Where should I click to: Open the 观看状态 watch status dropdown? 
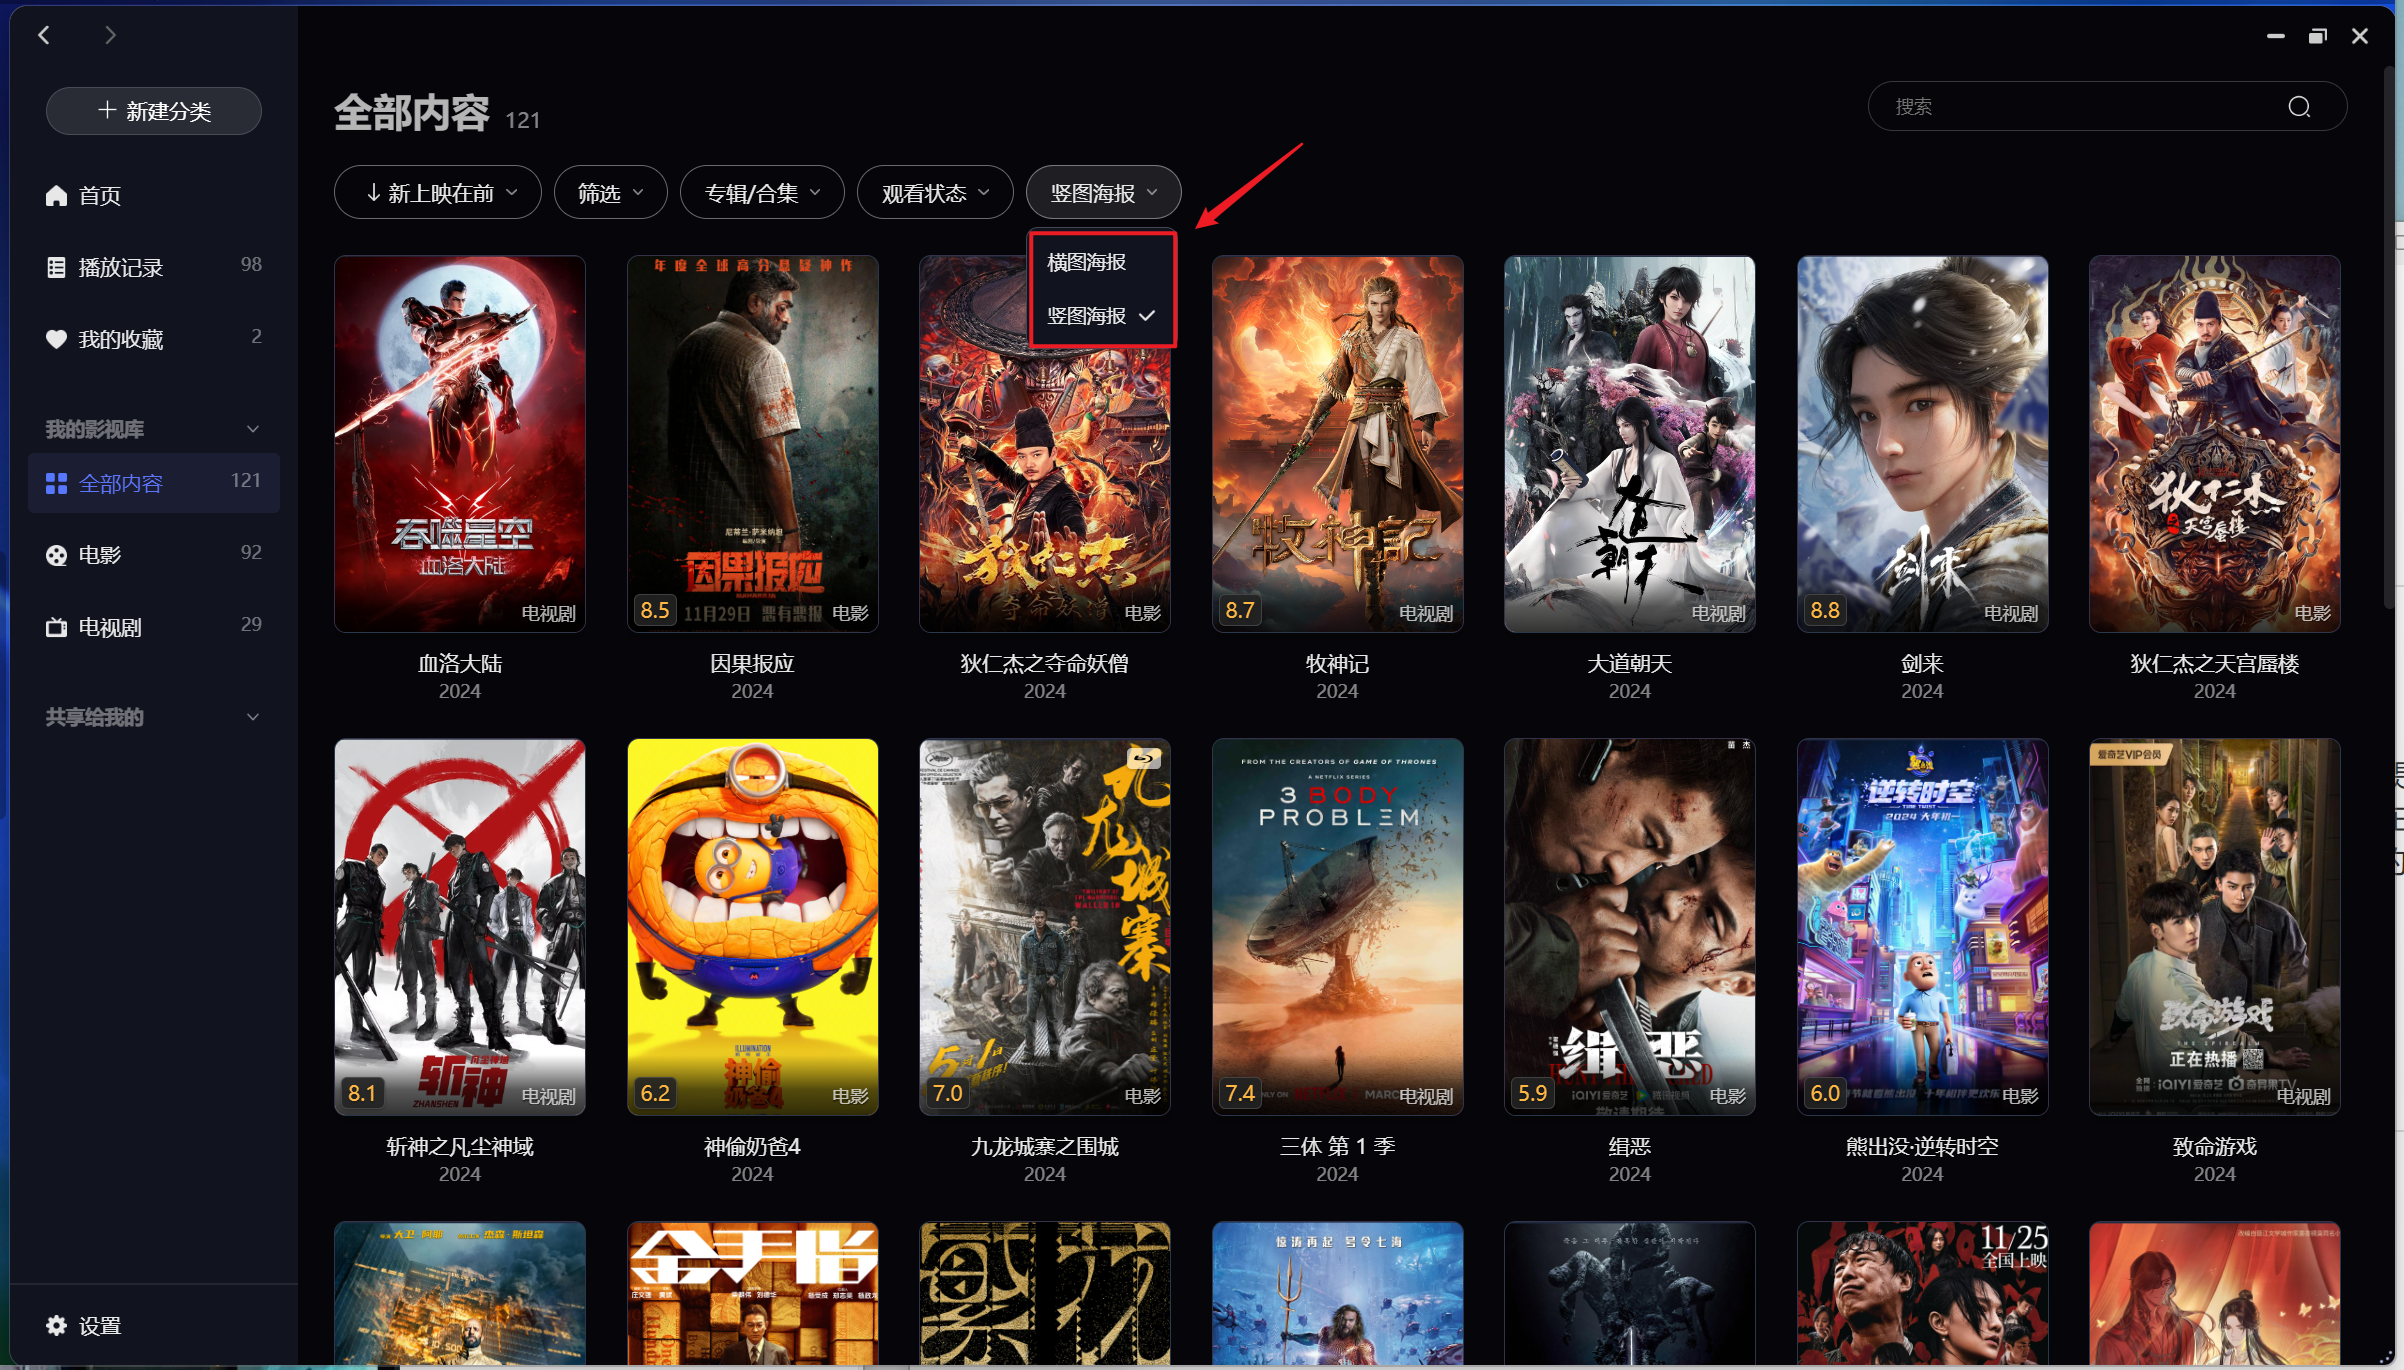(934, 193)
